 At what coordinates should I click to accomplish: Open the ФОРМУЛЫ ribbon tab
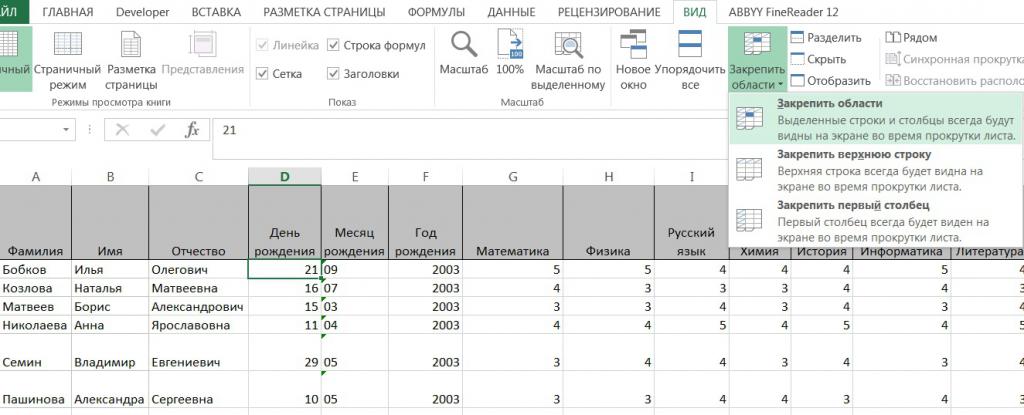coord(436,12)
